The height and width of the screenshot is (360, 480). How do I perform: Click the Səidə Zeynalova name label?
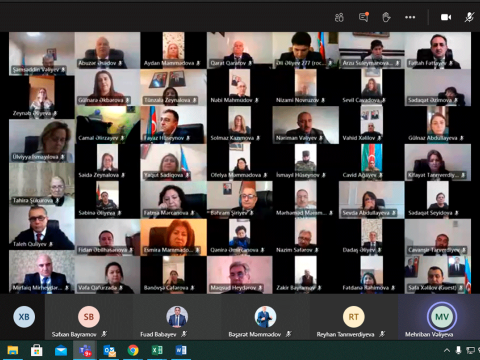[98, 175]
